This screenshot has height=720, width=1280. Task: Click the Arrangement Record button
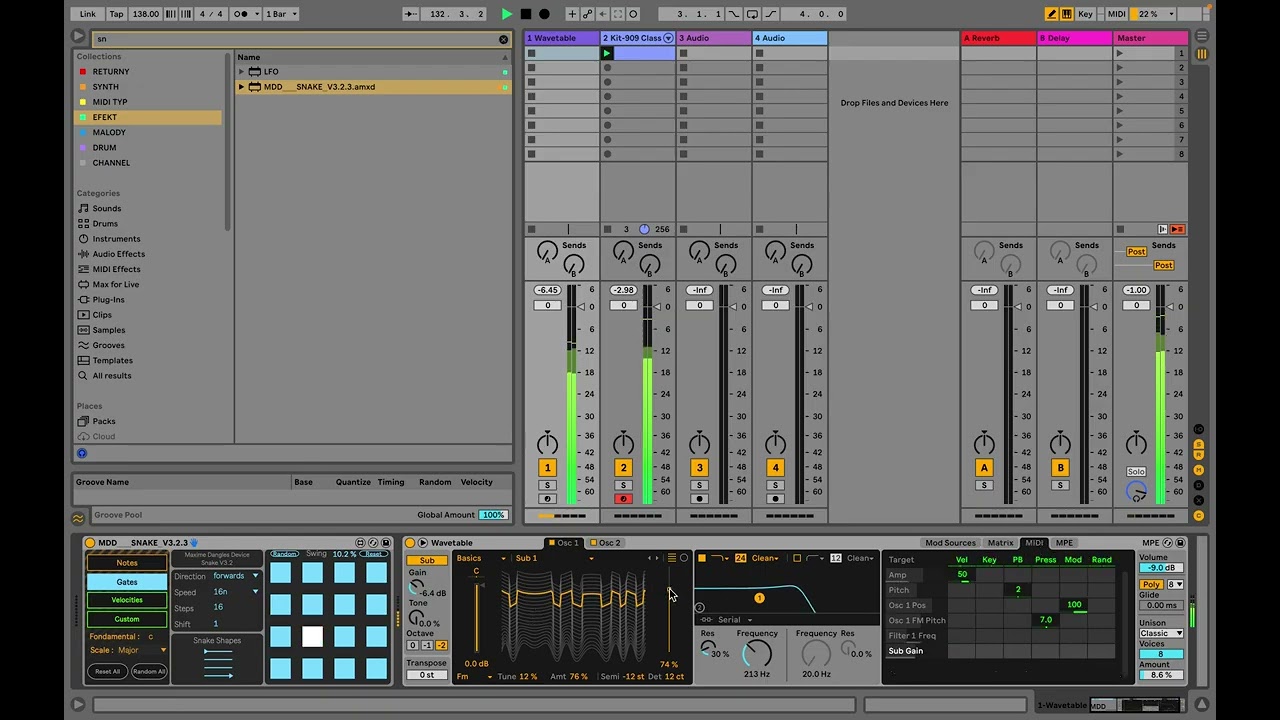coord(544,14)
